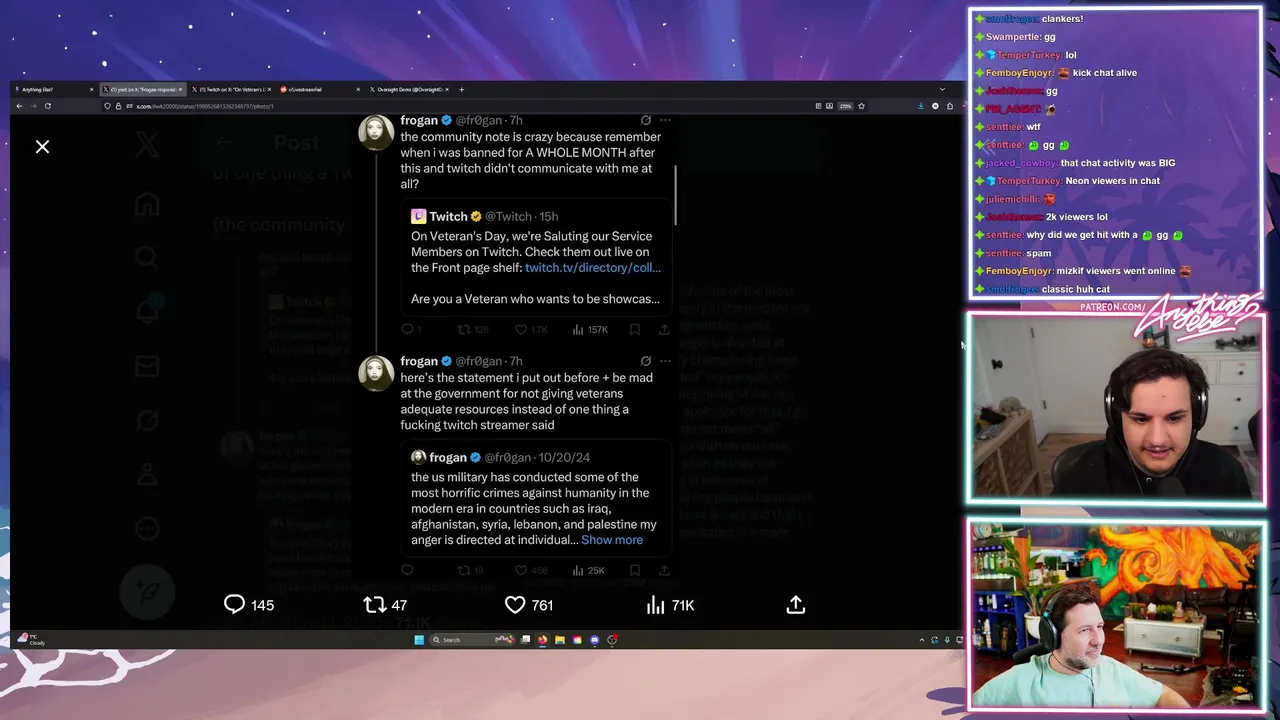Open File Explorer from the taskbar

coord(560,640)
